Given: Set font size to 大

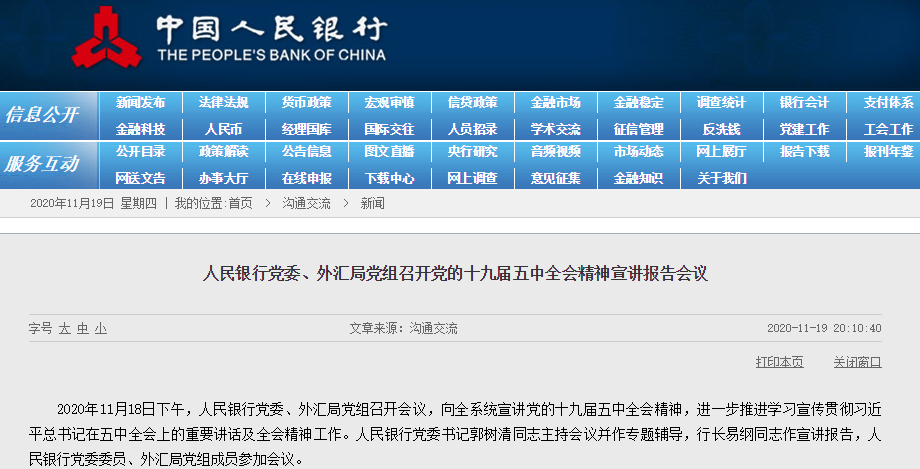Looking at the screenshot, I should 65,328.
